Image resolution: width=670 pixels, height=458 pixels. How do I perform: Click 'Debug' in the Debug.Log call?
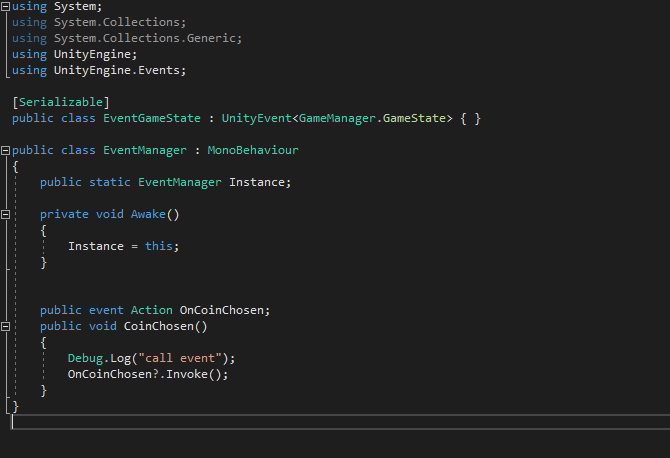[85, 358]
